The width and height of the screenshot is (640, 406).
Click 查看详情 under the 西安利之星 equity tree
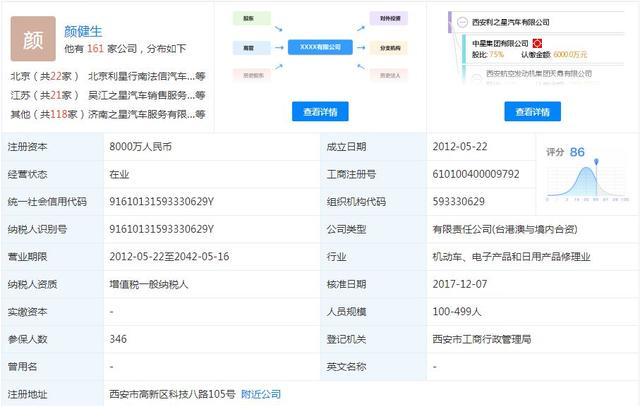(x=532, y=111)
